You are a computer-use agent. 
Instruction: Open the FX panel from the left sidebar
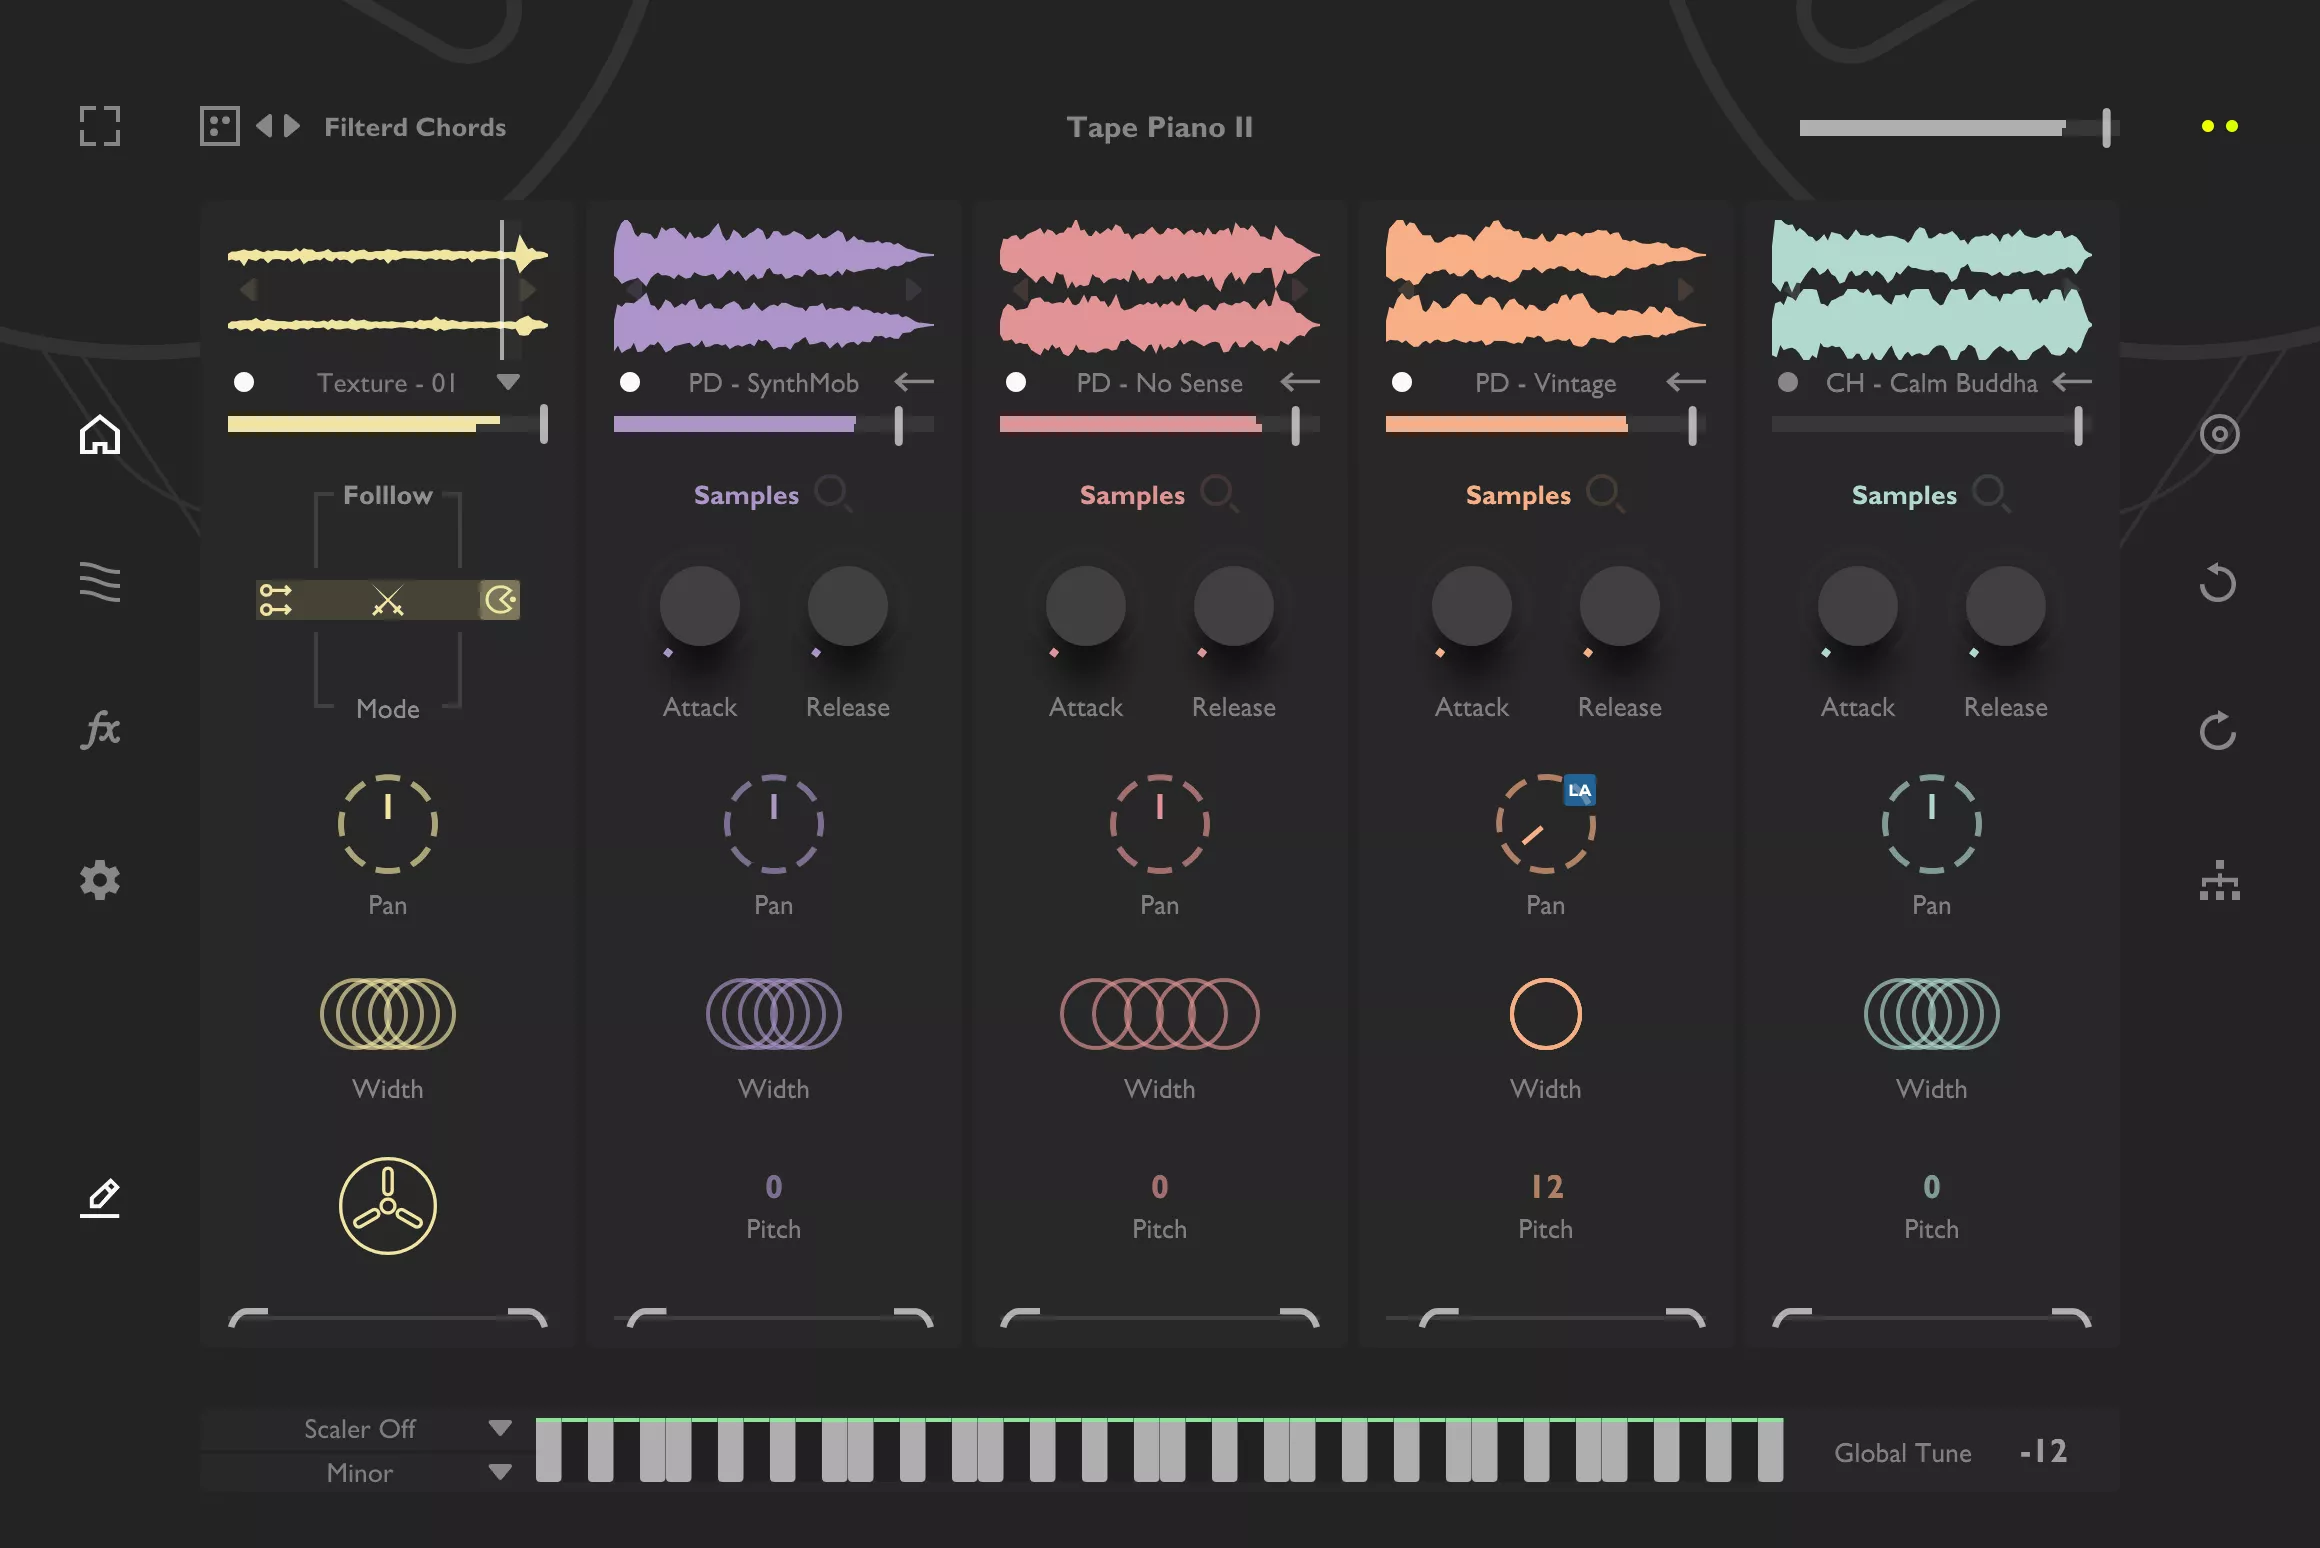pyautogui.click(x=100, y=730)
